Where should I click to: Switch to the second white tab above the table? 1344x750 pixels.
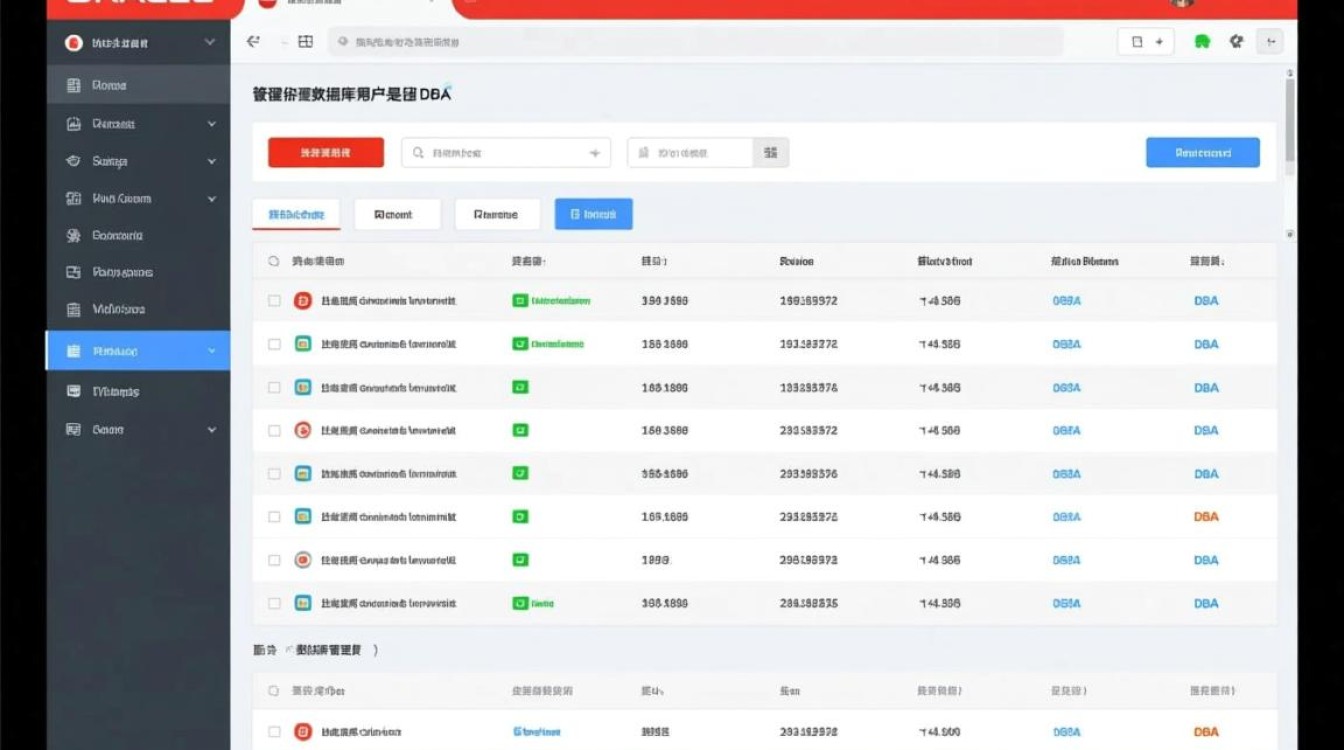click(397, 213)
